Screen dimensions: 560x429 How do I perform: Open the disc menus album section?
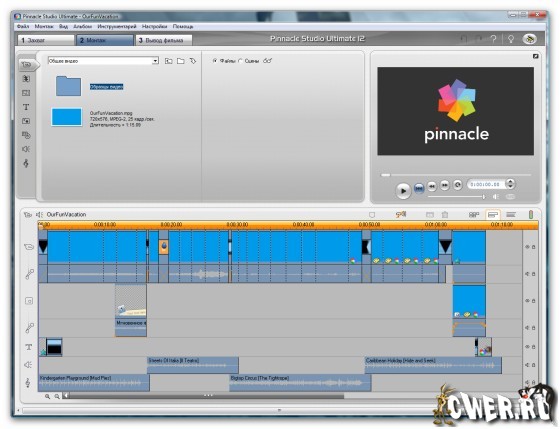pyautogui.click(x=26, y=135)
